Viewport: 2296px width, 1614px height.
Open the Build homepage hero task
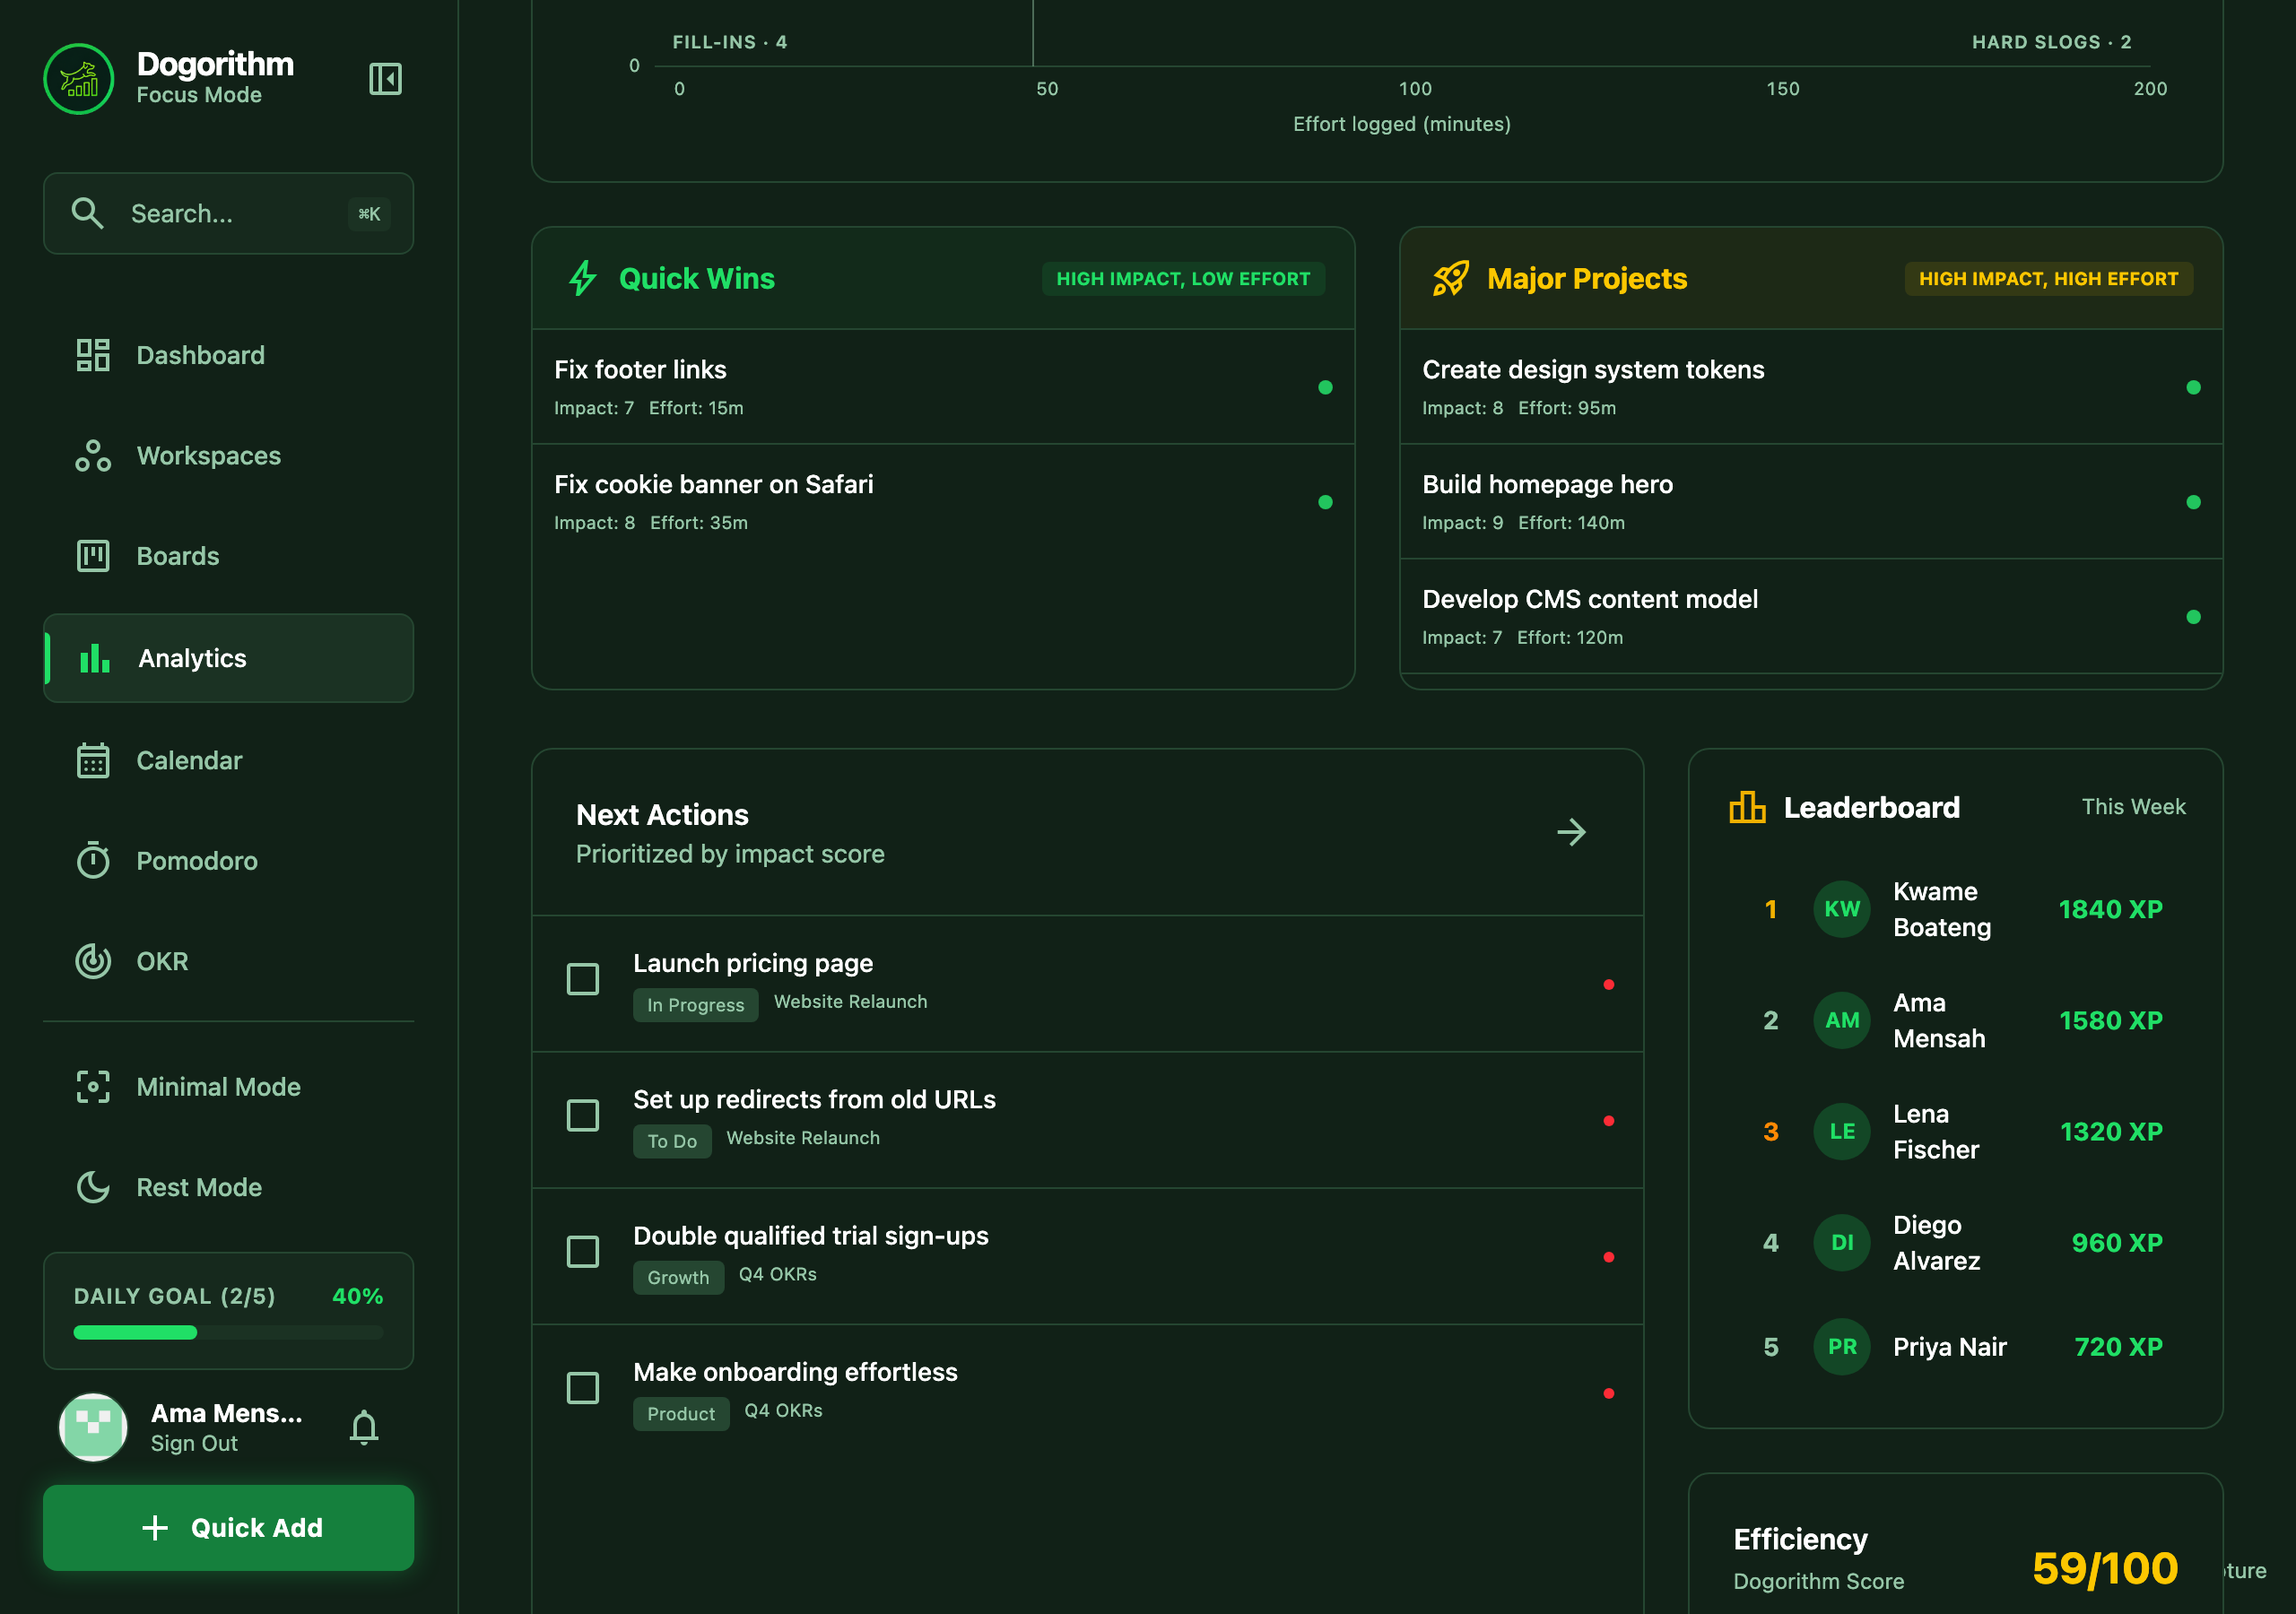(1811, 502)
